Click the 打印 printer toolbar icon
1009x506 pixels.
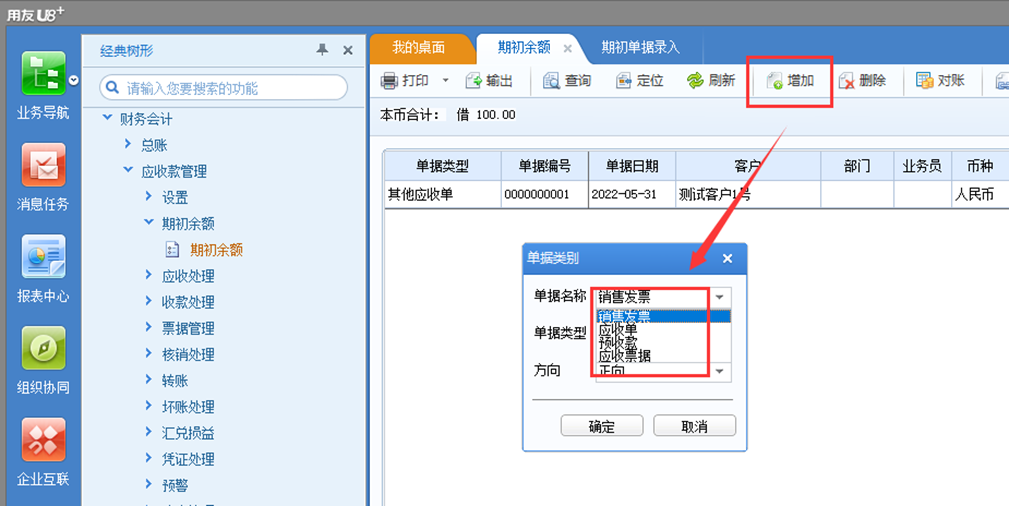click(389, 81)
